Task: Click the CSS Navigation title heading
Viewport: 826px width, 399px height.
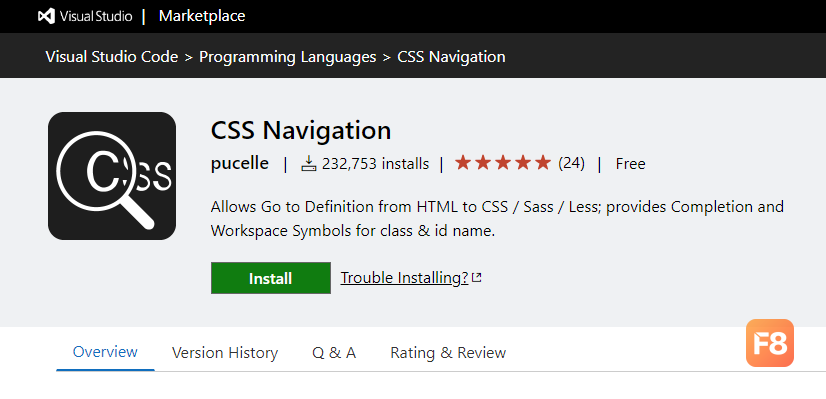Action: pos(301,130)
